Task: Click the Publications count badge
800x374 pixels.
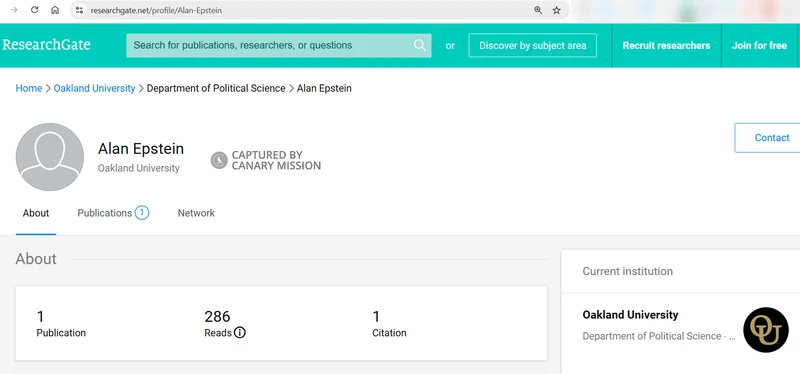Action: (142, 213)
